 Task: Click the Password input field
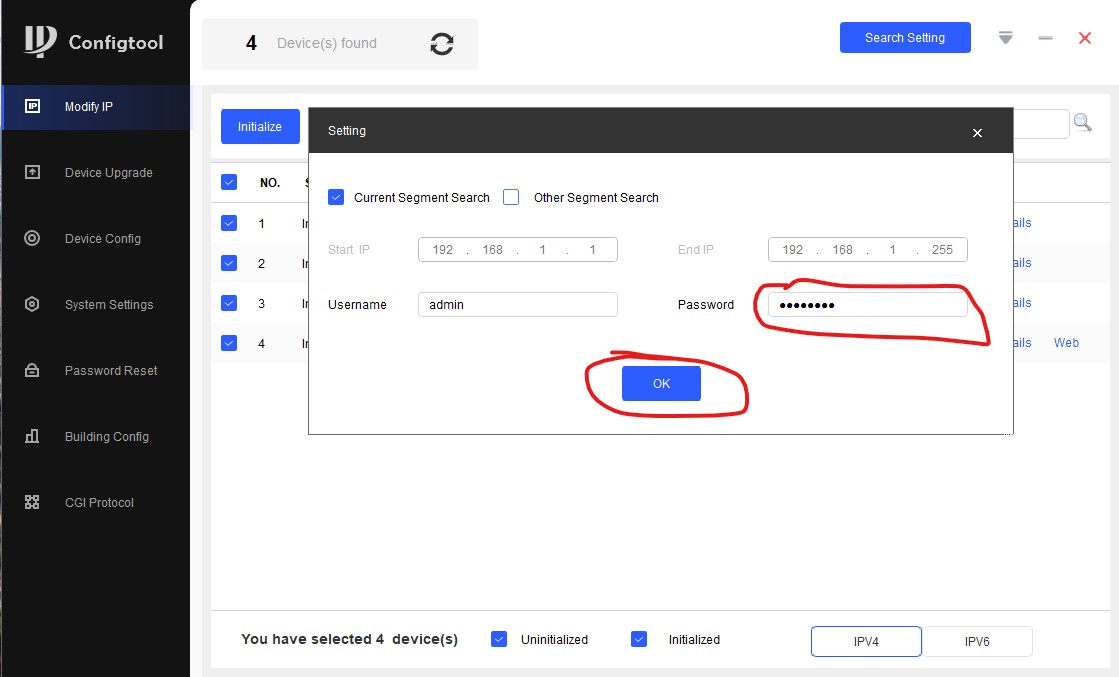coord(867,305)
